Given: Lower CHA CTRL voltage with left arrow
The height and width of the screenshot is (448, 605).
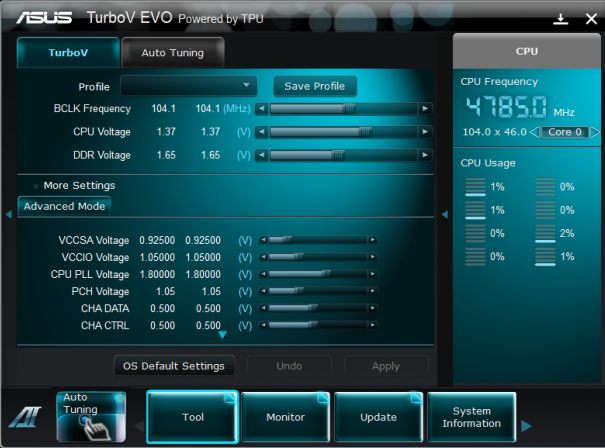Looking at the screenshot, I should (263, 325).
